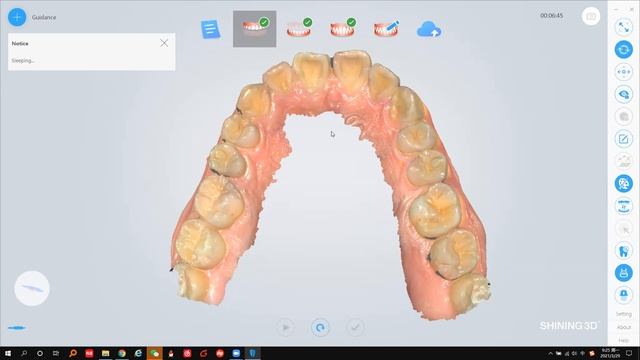640x360 pixels.
Task: Click the blue circular redo scan button
Action: click(x=320, y=327)
